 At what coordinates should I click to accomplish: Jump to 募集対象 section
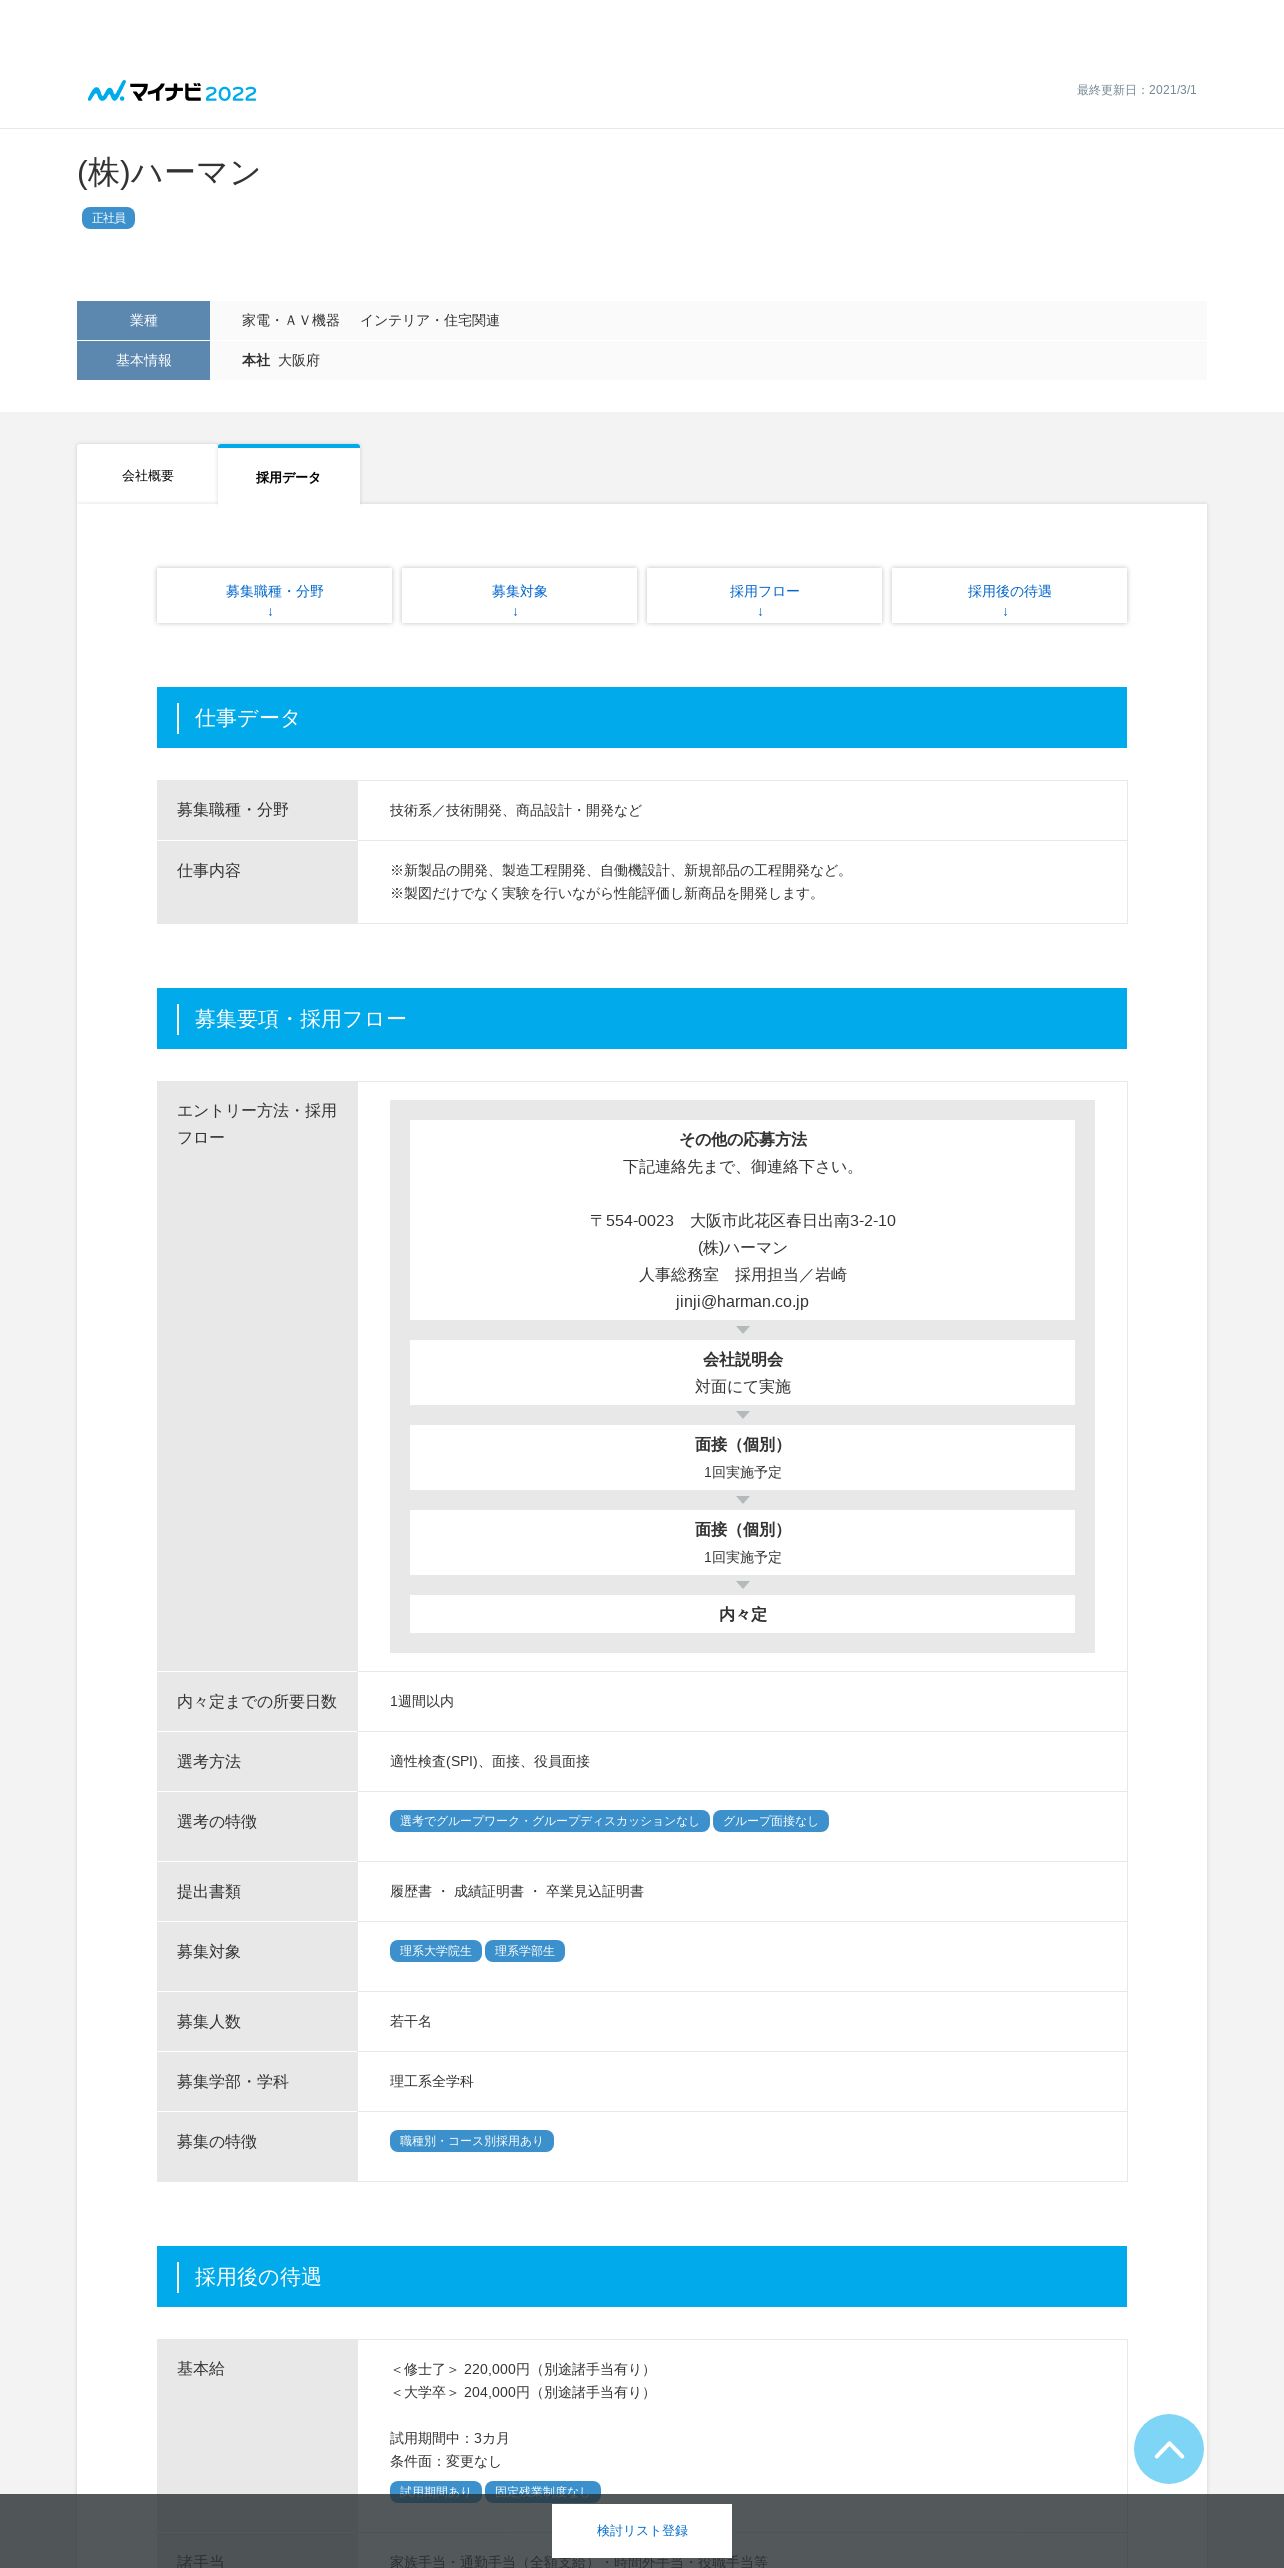[x=519, y=596]
